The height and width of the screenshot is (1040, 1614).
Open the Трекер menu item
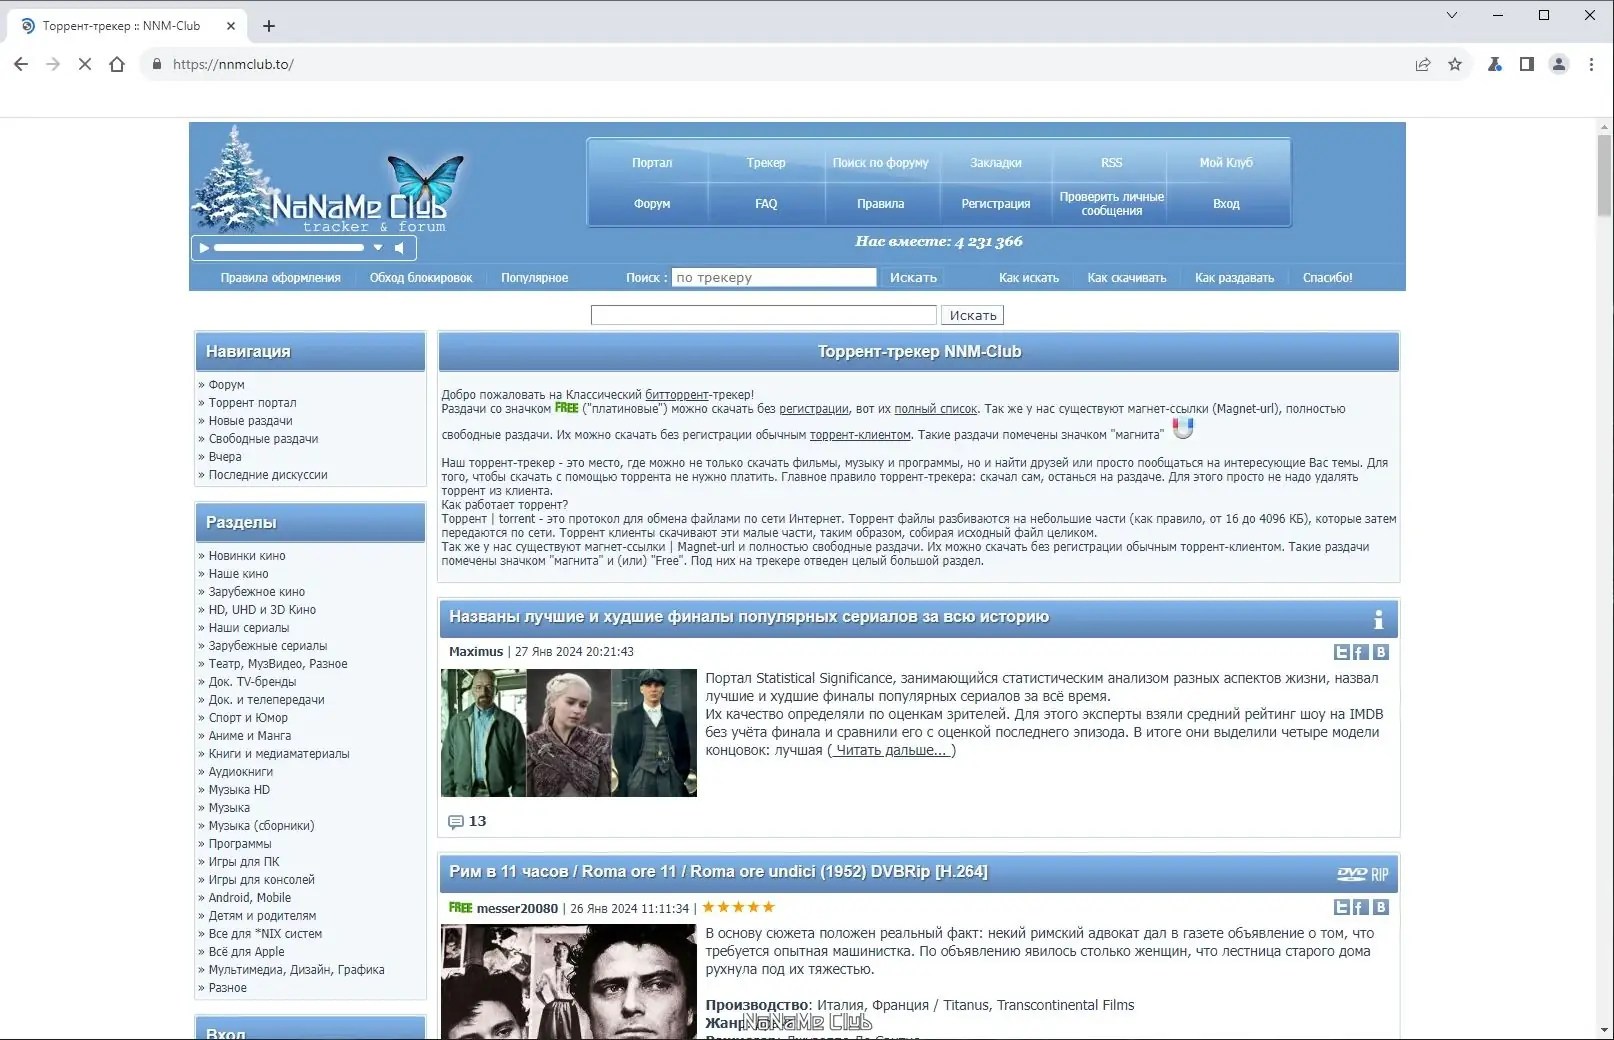tap(766, 163)
